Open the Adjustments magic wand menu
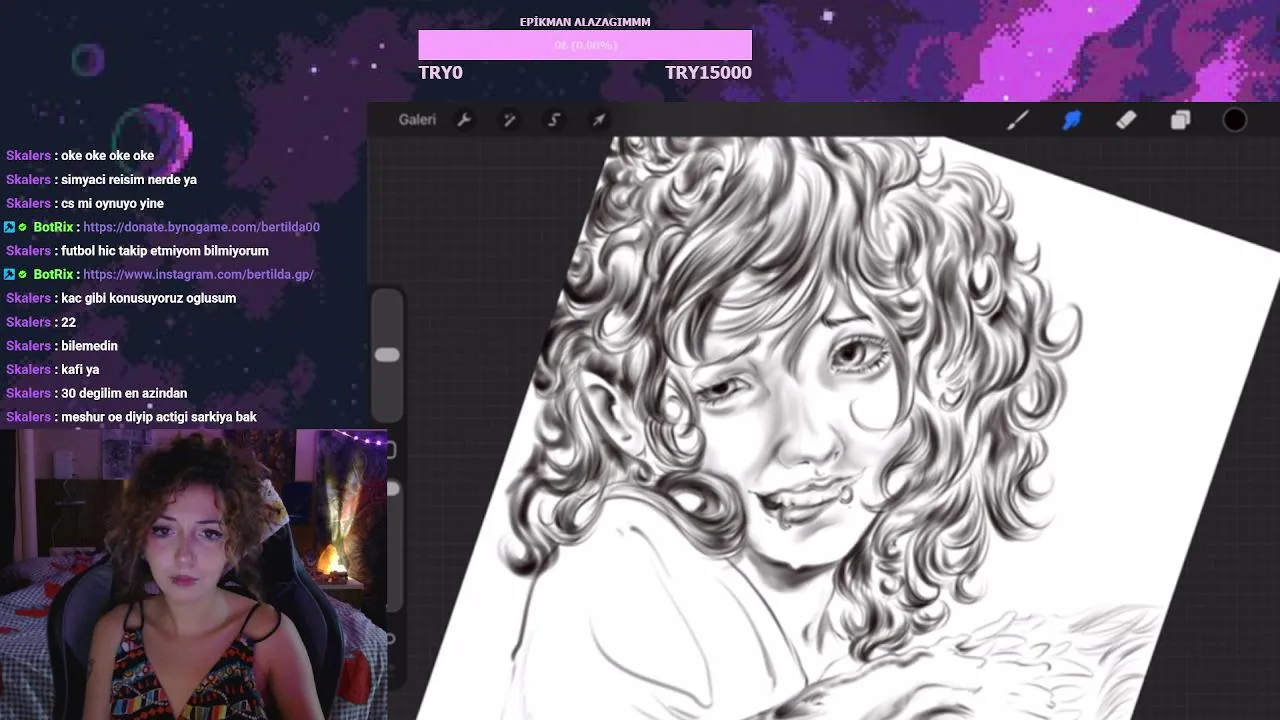The width and height of the screenshot is (1280, 720). 509,120
